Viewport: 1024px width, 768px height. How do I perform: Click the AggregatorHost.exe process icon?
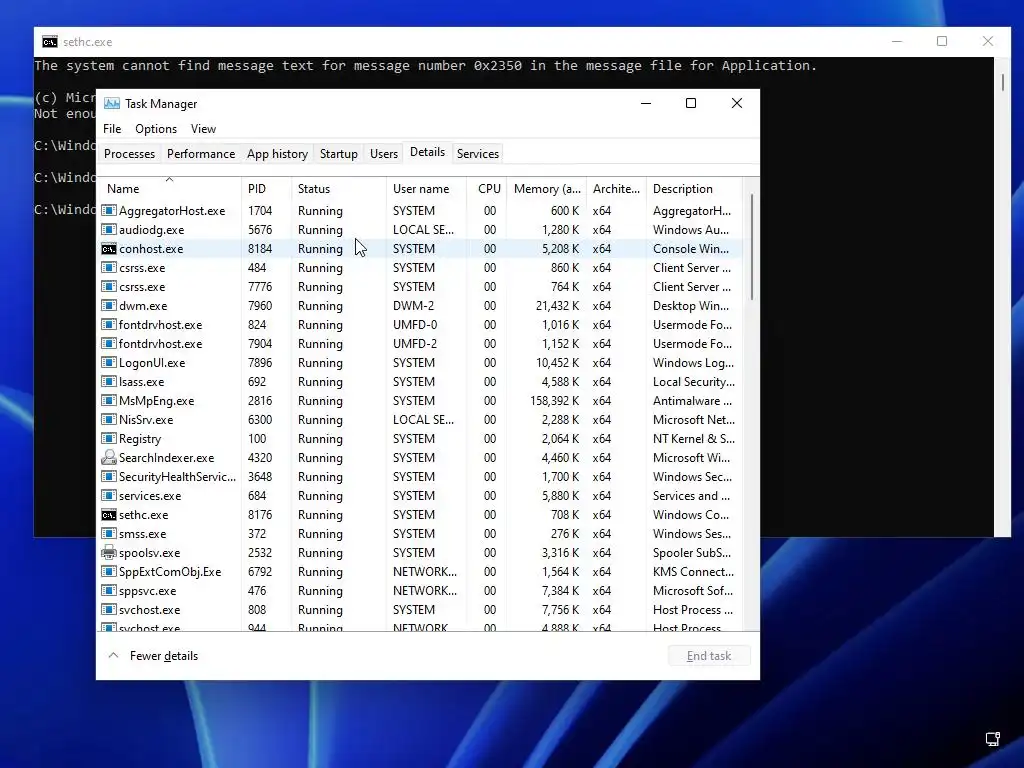click(108, 211)
